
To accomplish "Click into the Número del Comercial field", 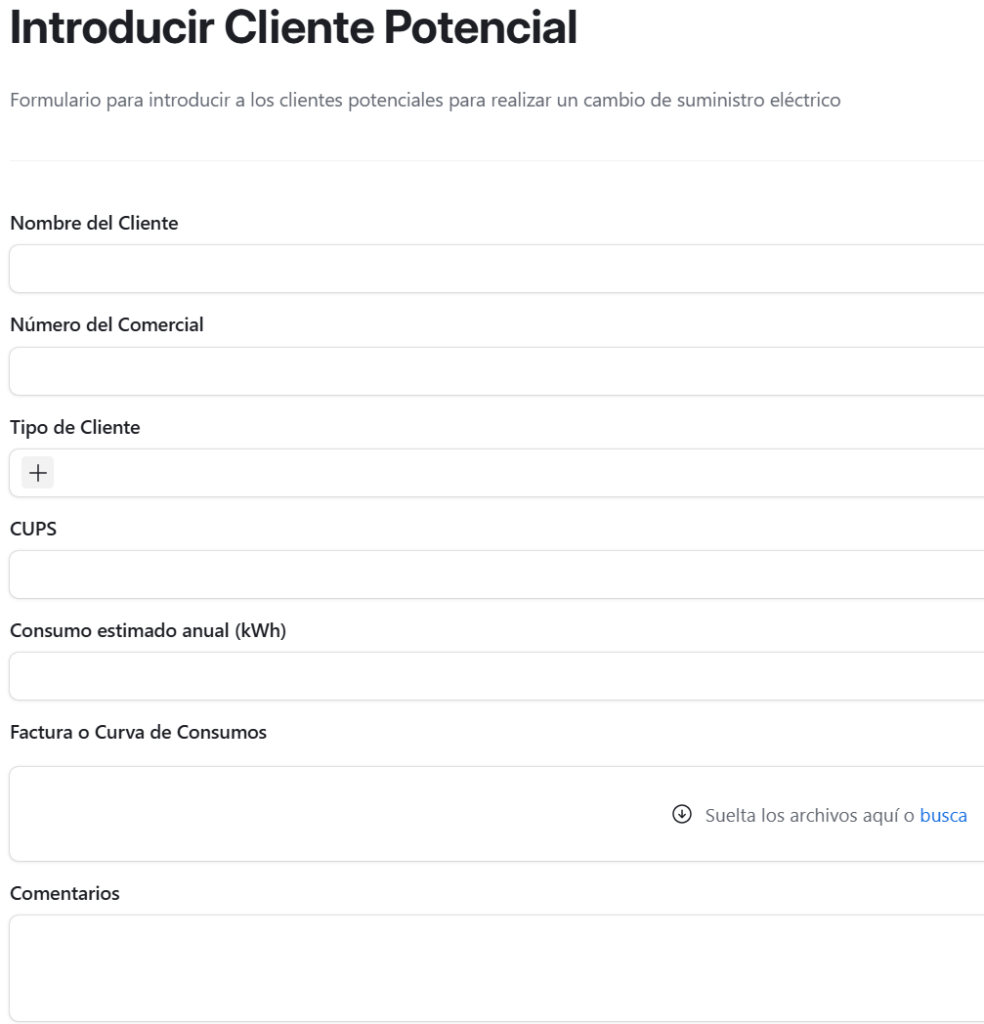I will (x=495, y=371).
